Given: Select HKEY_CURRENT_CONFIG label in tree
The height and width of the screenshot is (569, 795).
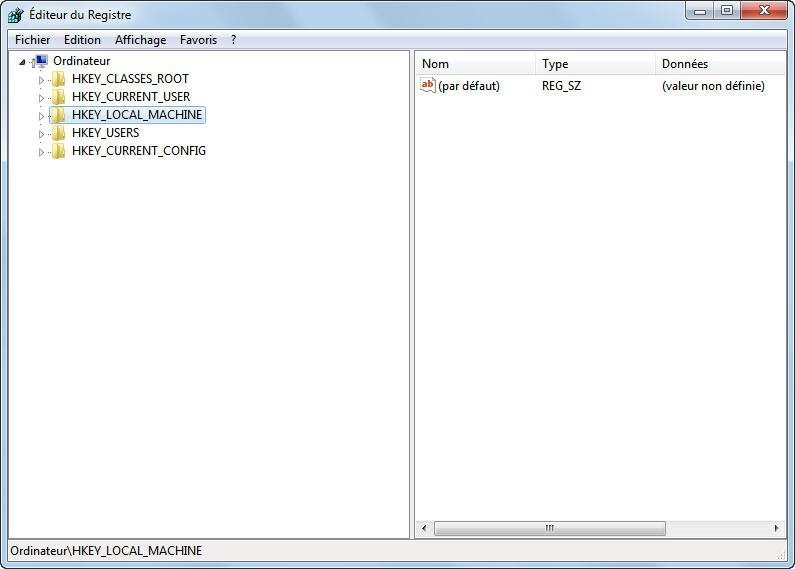Looking at the screenshot, I should point(139,151).
